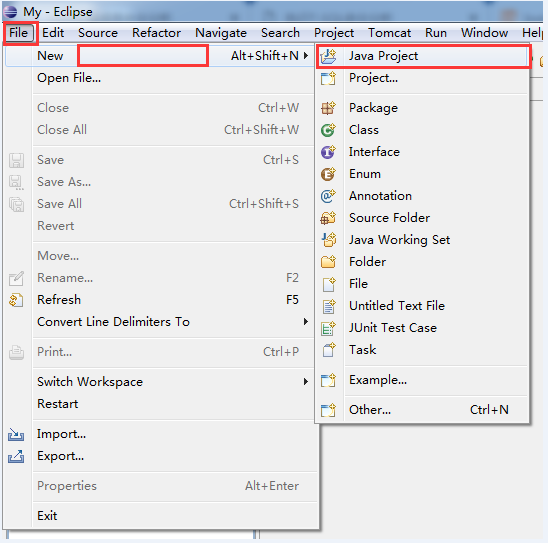Screen dimensions: 548x543
Task: Click the Enum icon
Action: pyautogui.click(x=328, y=174)
